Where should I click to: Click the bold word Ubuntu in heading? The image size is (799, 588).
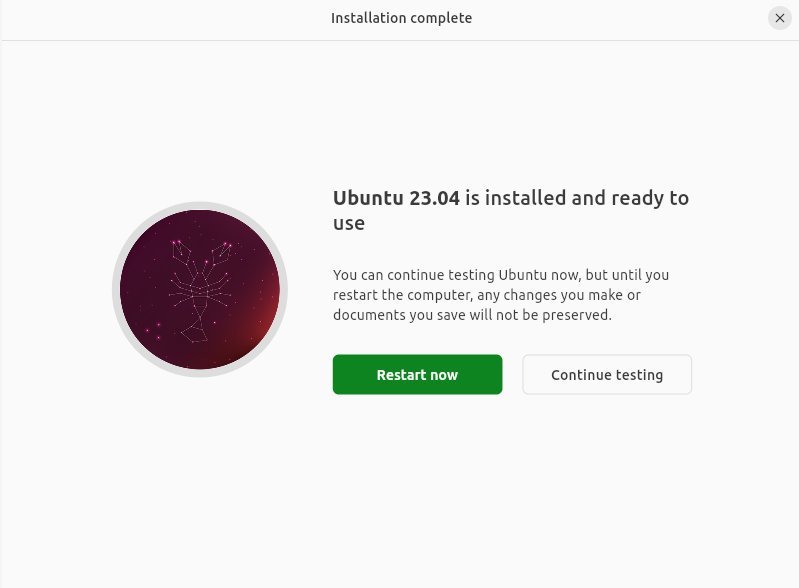click(368, 198)
